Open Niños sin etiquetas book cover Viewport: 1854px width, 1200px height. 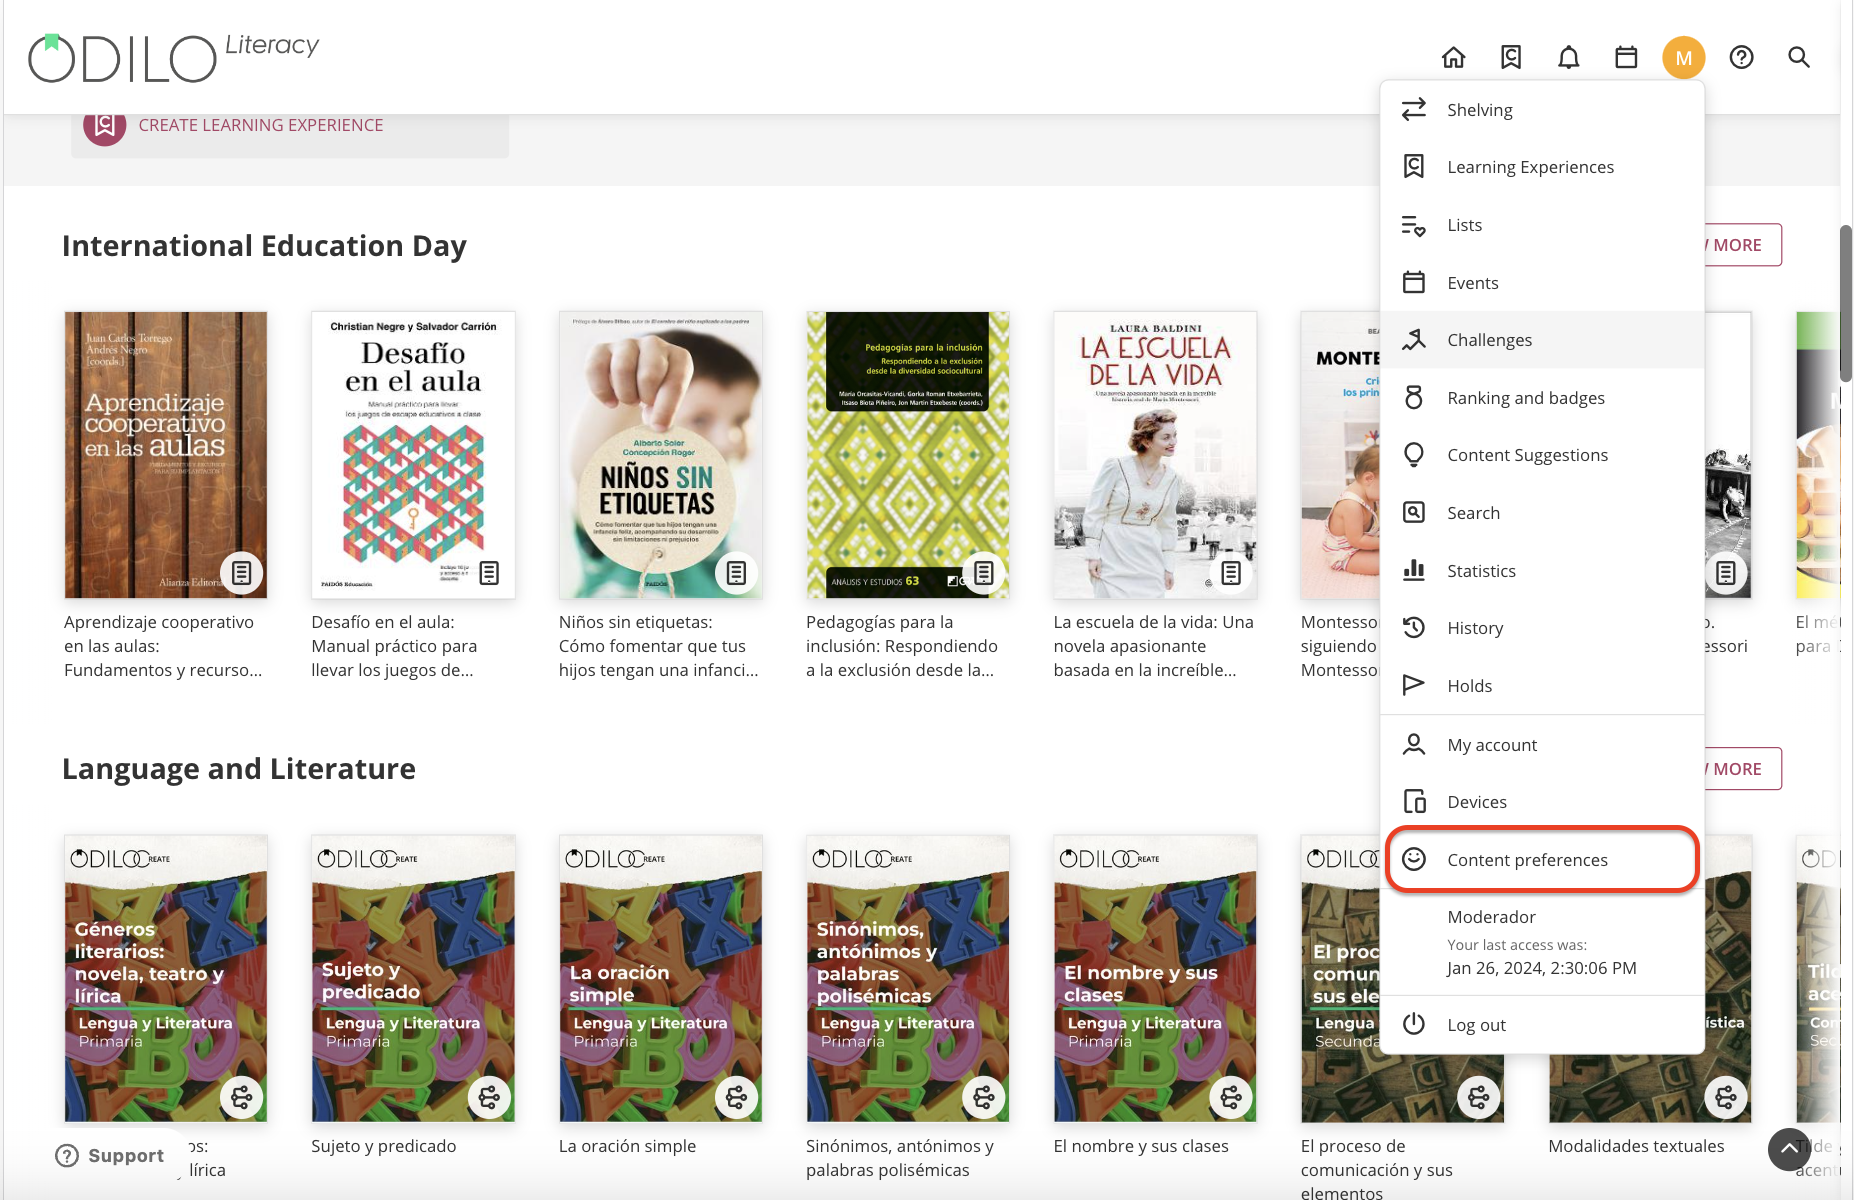point(661,455)
